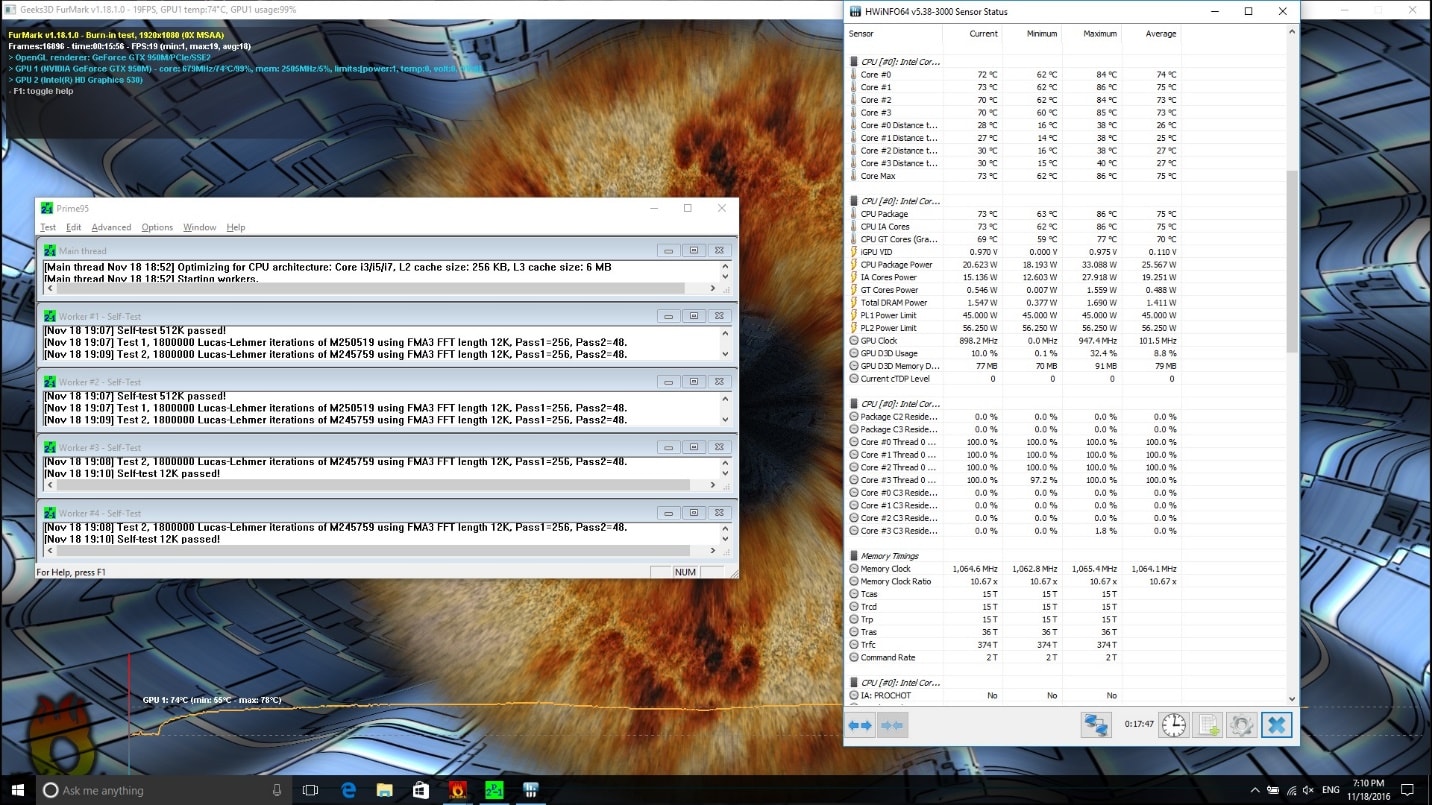Reset the HWiNFO sensor clock timer
The height and width of the screenshot is (805, 1432).
tap(1173, 725)
